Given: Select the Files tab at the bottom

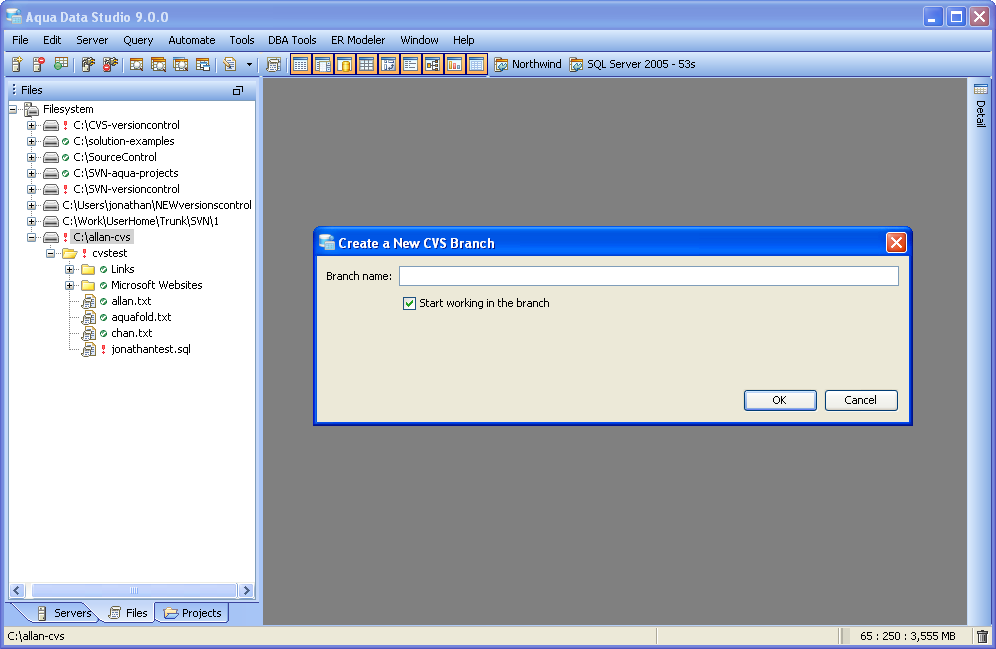Looking at the screenshot, I should click(129, 613).
